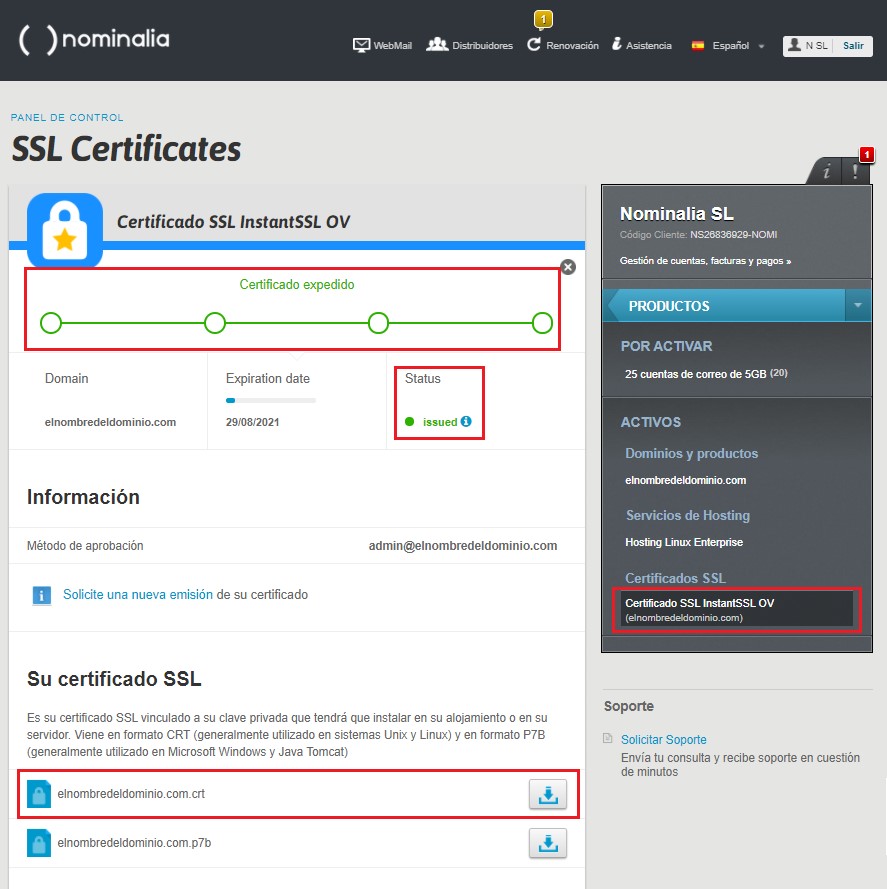Image resolution: width=887 pixels, height=889 pixels.
Task: Click the certificate progress bar final green node
Action: [x=541, y=323]
